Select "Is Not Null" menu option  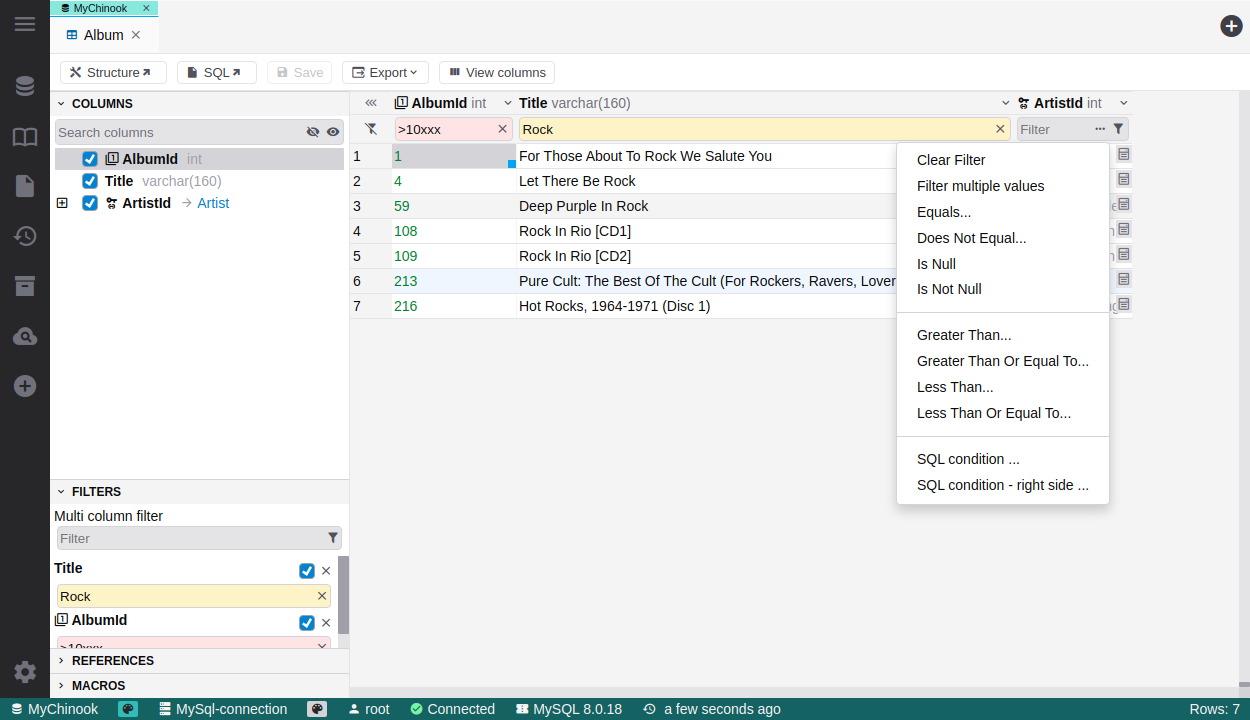[x=949, y=289]
